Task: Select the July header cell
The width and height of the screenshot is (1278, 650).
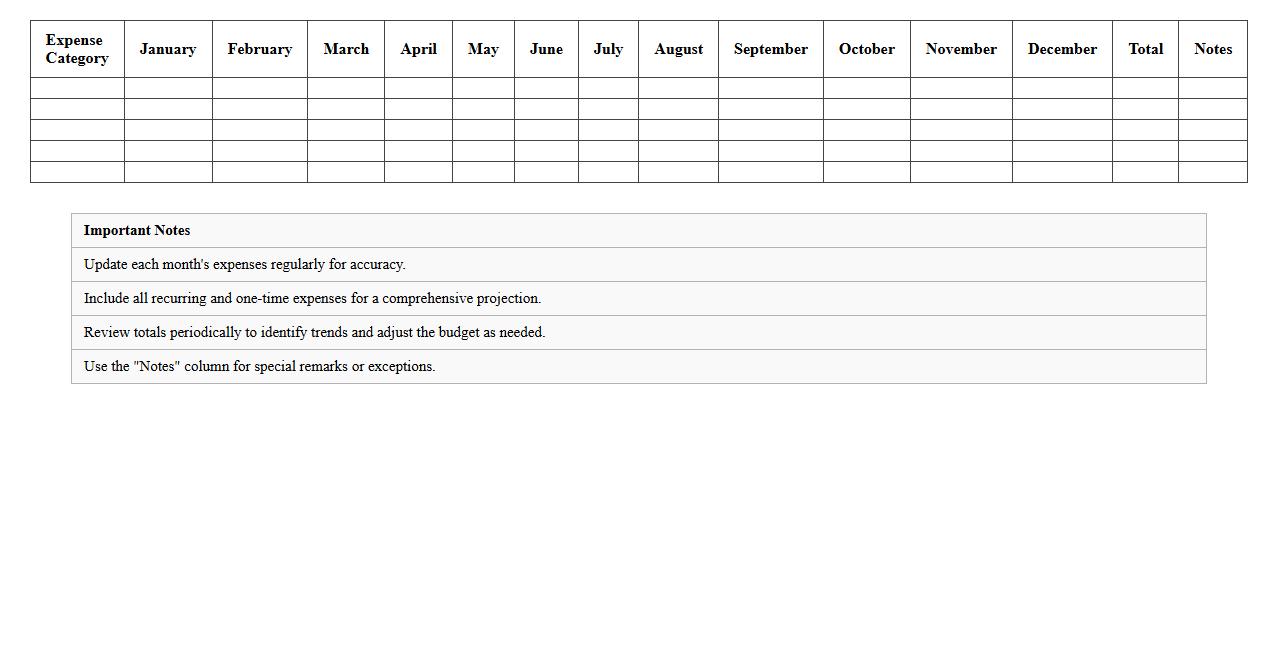Action: (608, 49)
